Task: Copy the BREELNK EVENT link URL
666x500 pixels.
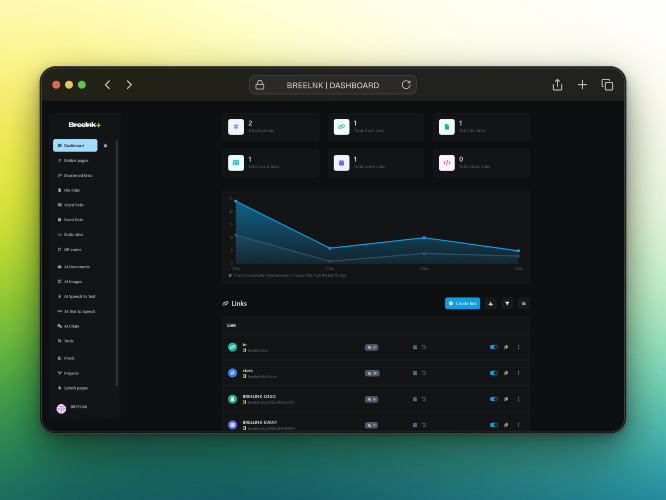Action: click(x=506, y=425)
